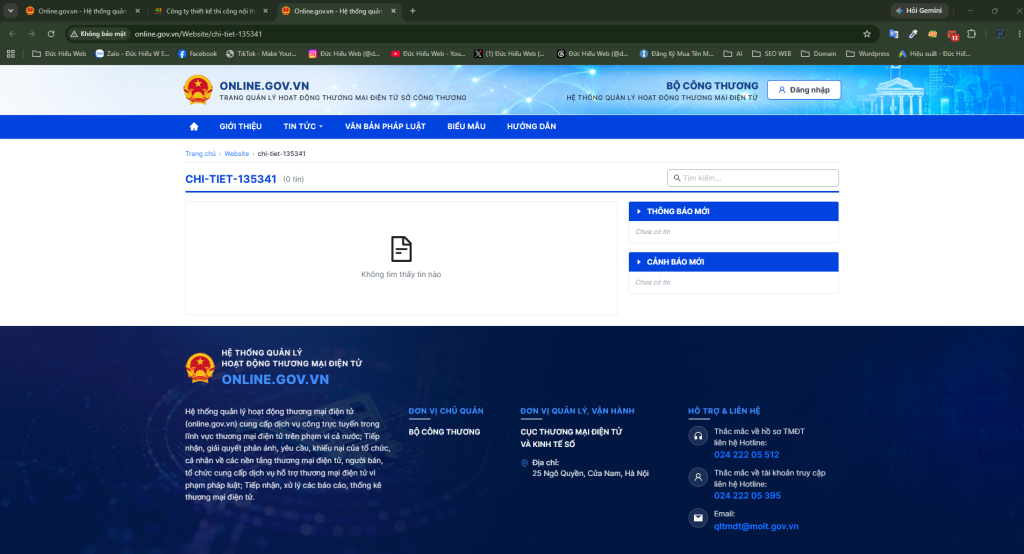
Task: Go to home via house icon
Action: coord(194,127)
